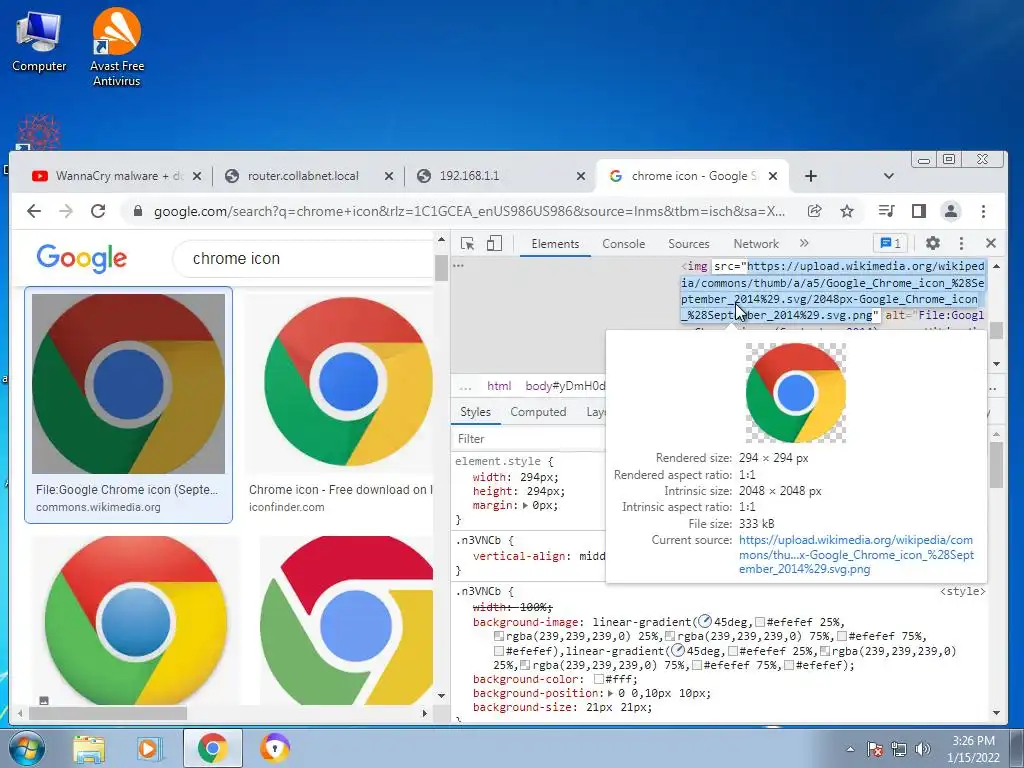Open the <style> source link

(x=962, y=592)
